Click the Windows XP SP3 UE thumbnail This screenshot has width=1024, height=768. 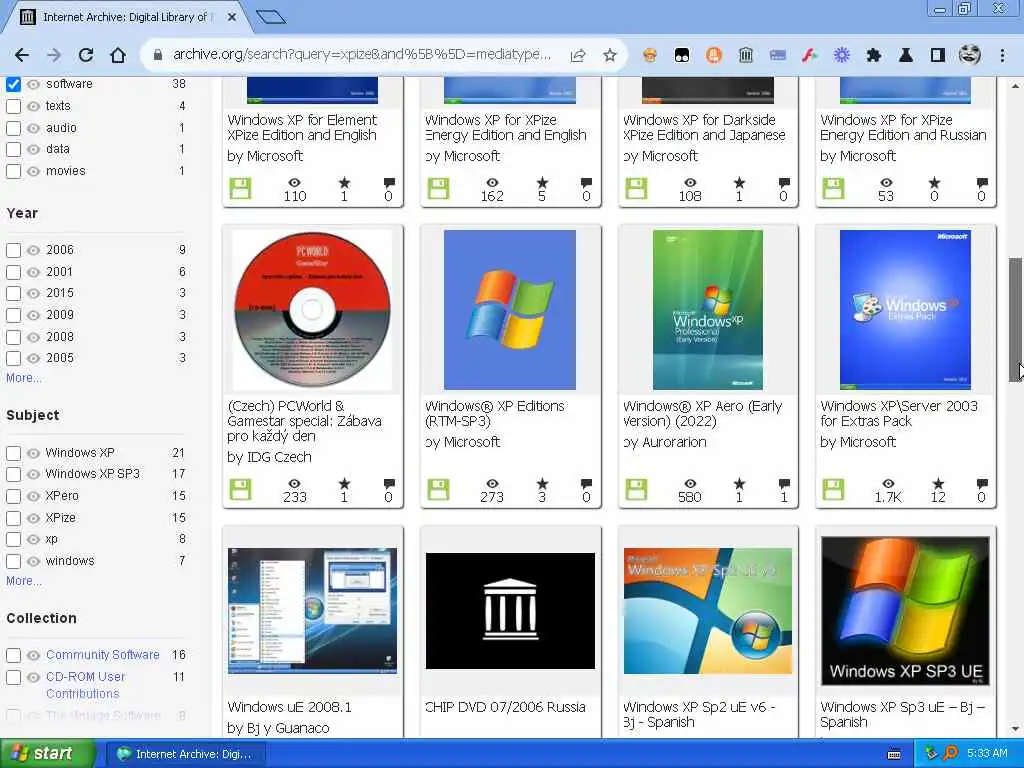click(905, 611)
